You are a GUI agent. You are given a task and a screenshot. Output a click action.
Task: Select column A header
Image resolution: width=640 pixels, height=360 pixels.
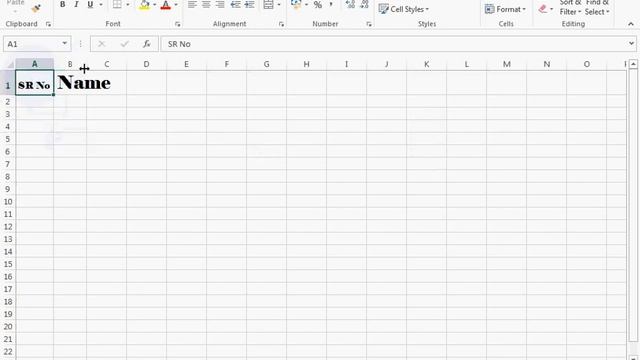coord(34,64)
